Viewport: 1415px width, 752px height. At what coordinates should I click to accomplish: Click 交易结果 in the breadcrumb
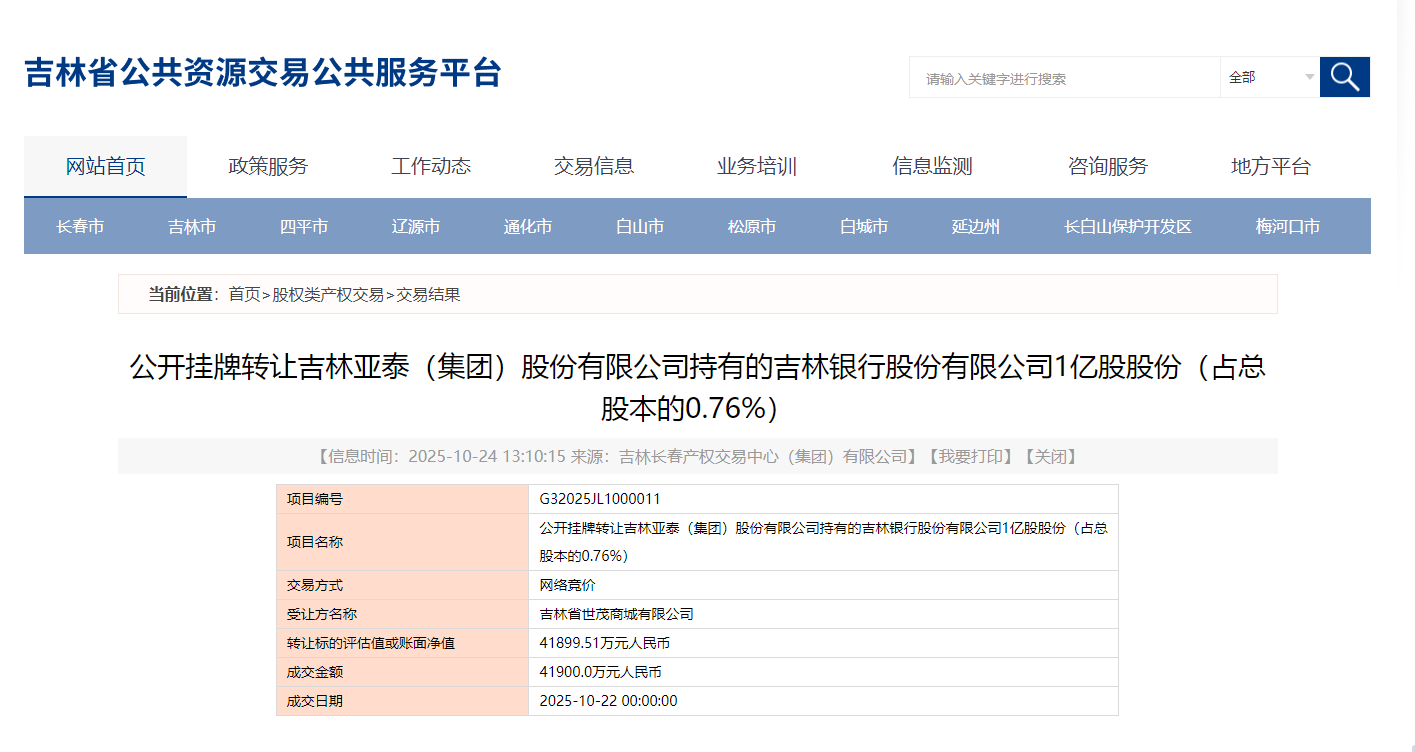tap(428, 294)
